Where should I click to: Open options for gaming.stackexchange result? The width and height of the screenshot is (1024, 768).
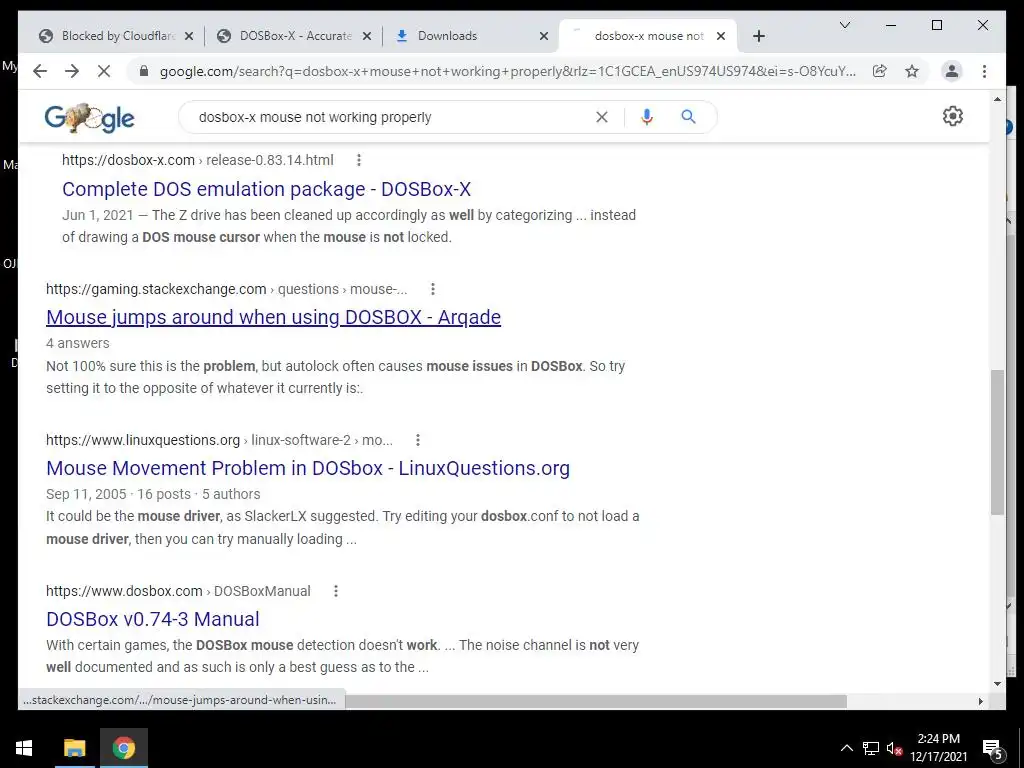coord(432,289)
